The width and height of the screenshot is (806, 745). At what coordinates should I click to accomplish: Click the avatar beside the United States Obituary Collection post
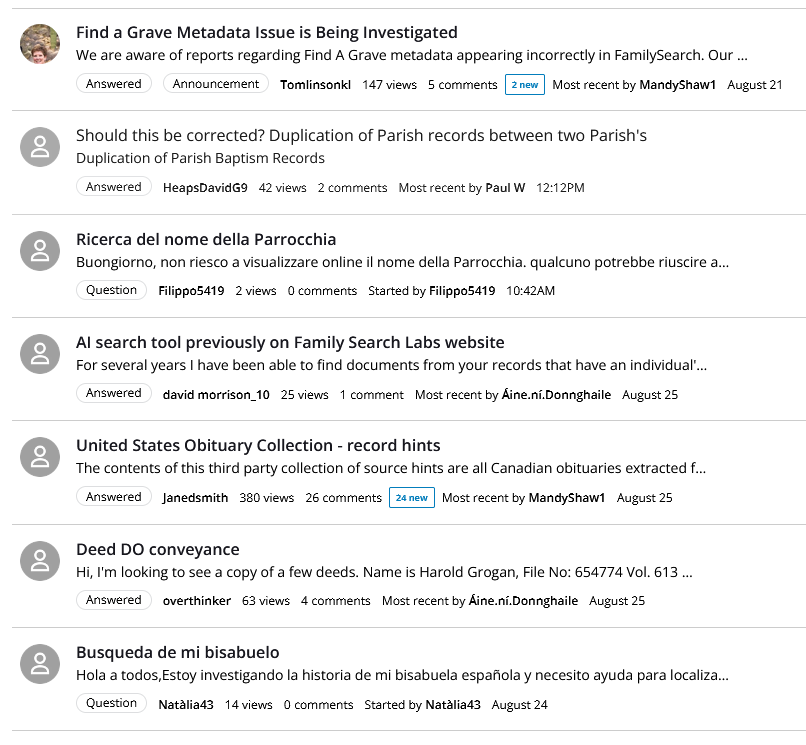tap(40, 457)
